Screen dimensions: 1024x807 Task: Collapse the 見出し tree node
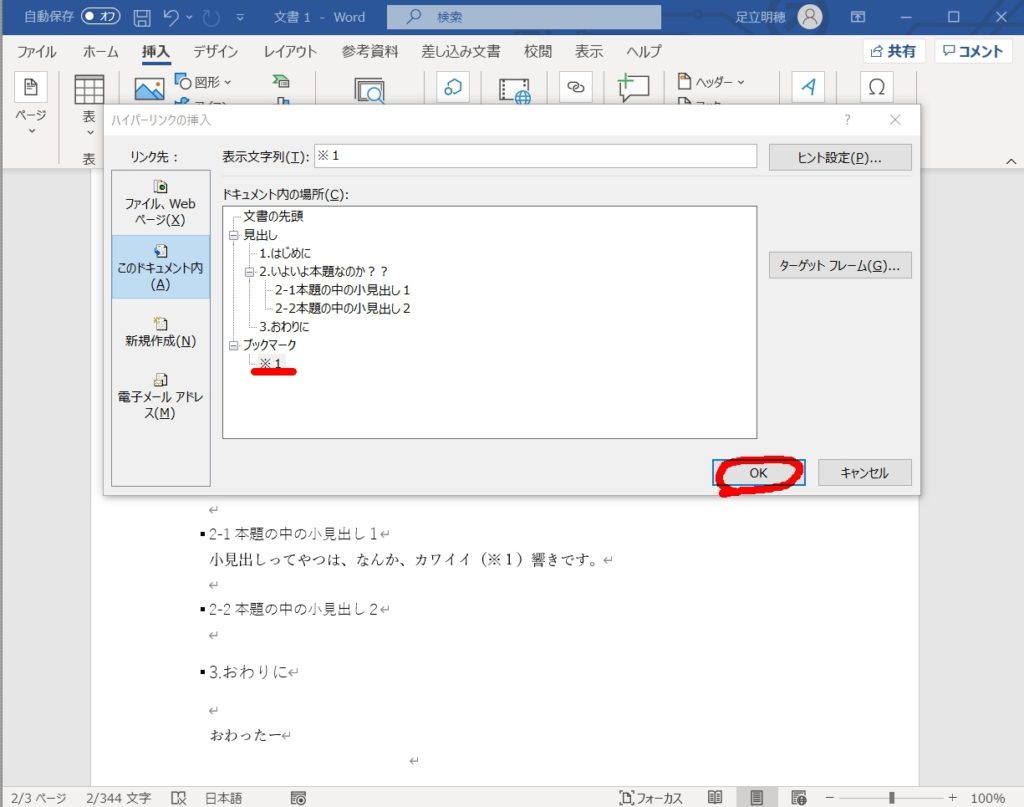pos(233,234)
